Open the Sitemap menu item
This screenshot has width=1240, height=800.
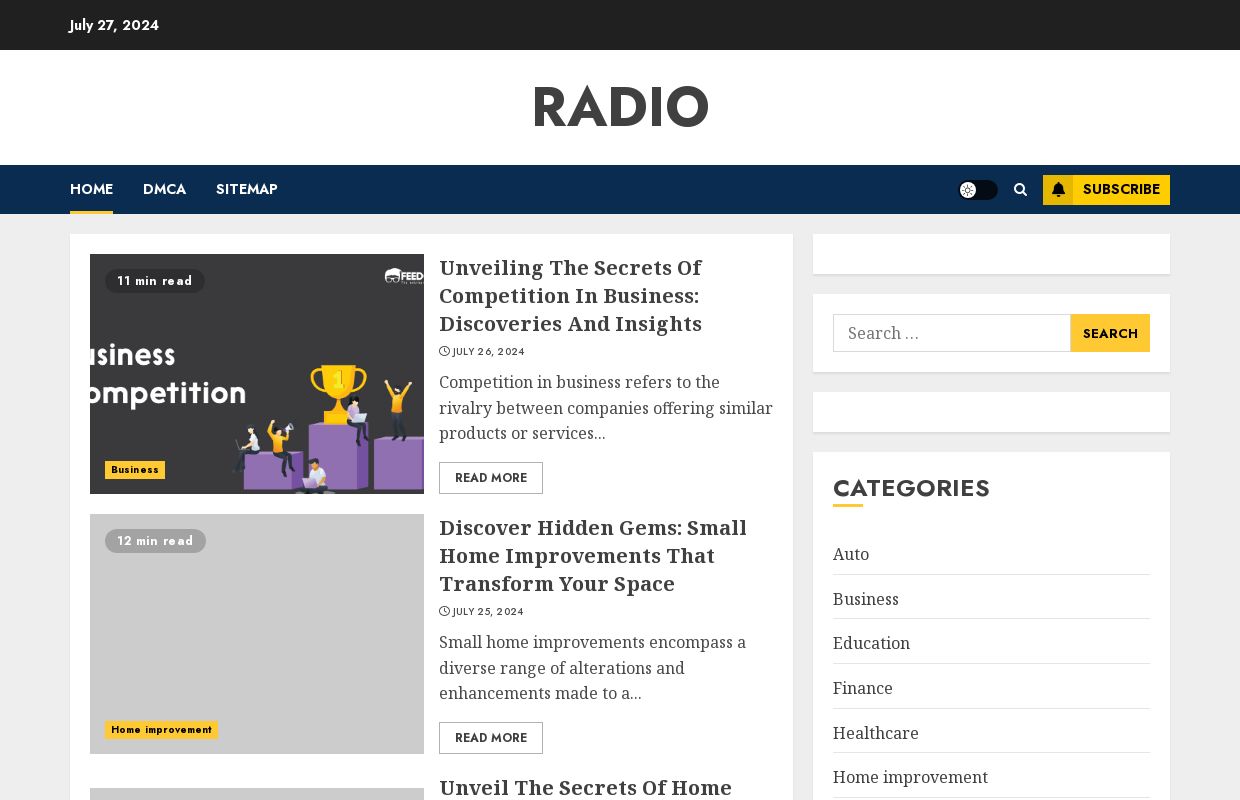[247, 189]
